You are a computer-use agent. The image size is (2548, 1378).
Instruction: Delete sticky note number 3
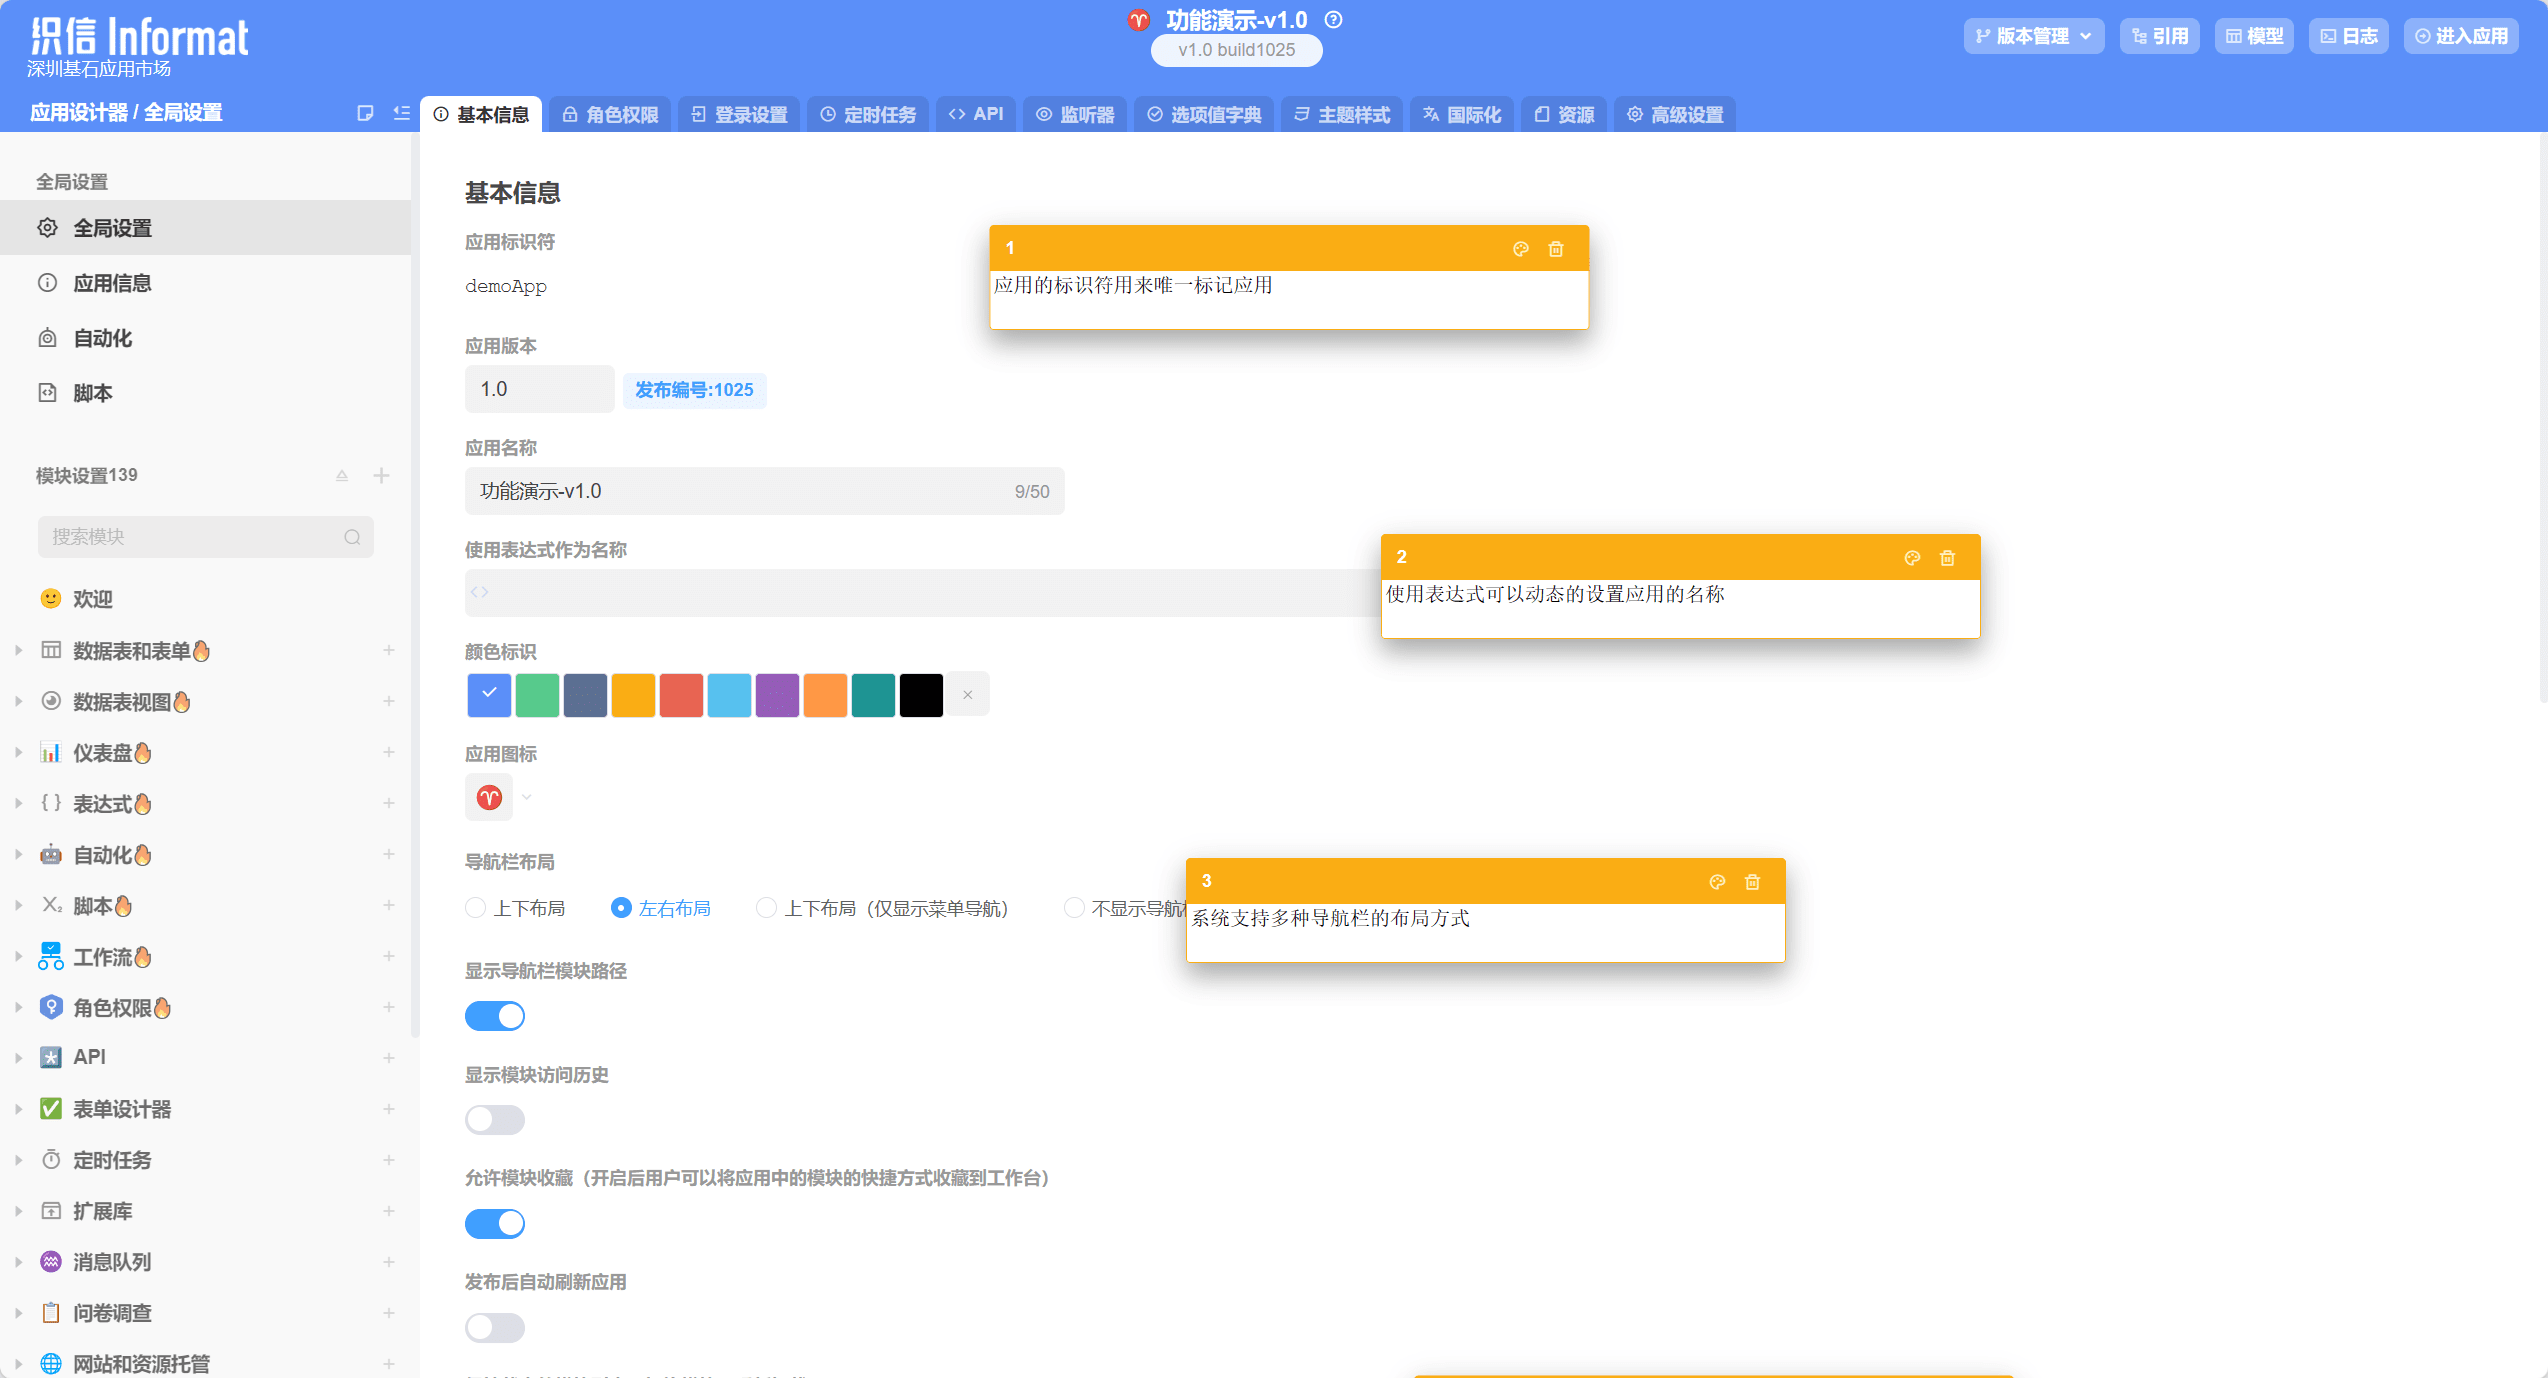(x=1751, y=882)
